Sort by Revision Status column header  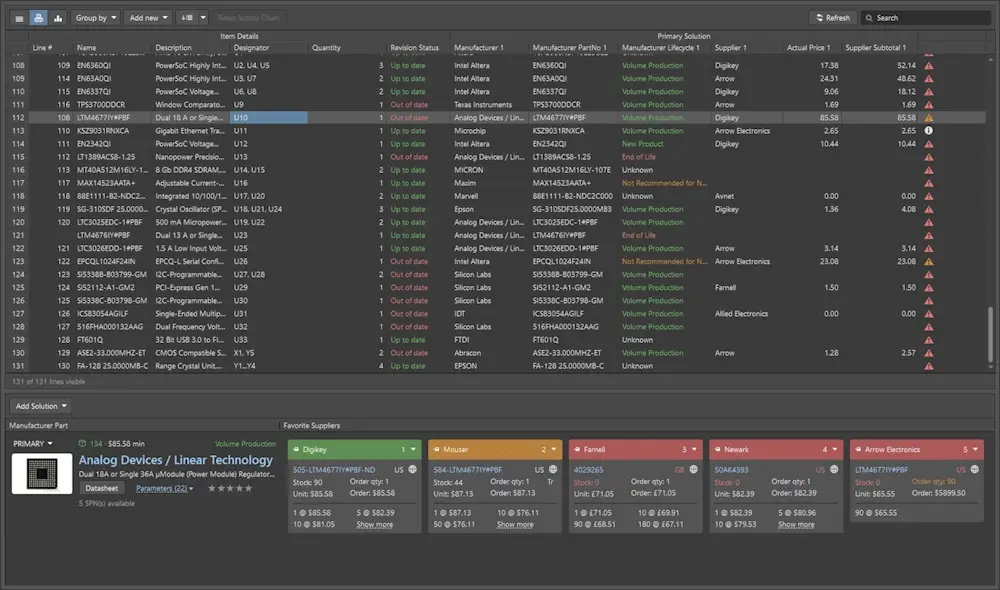click(x=414, y=47)
